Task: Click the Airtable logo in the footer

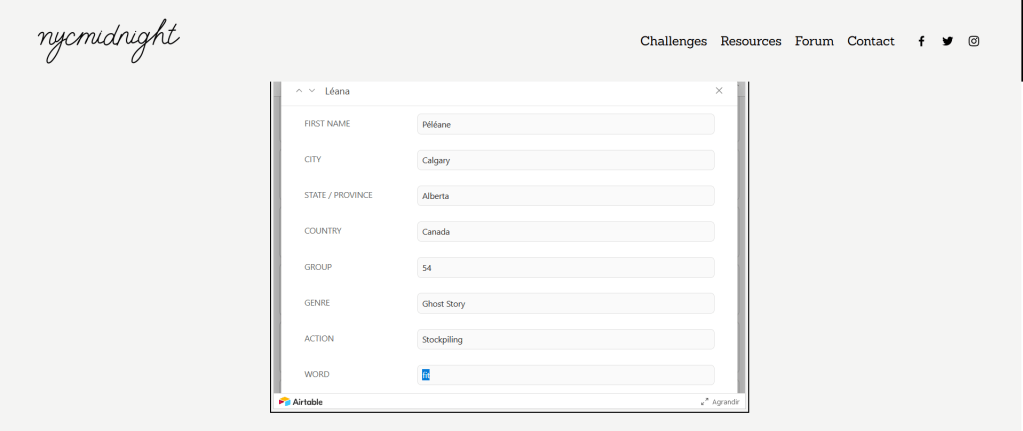Action: (301, 402)
